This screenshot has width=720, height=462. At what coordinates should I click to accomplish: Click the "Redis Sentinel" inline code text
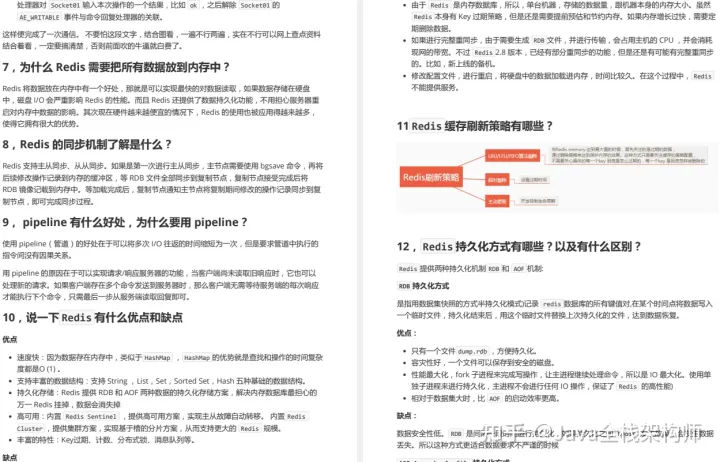coord(90,417)
